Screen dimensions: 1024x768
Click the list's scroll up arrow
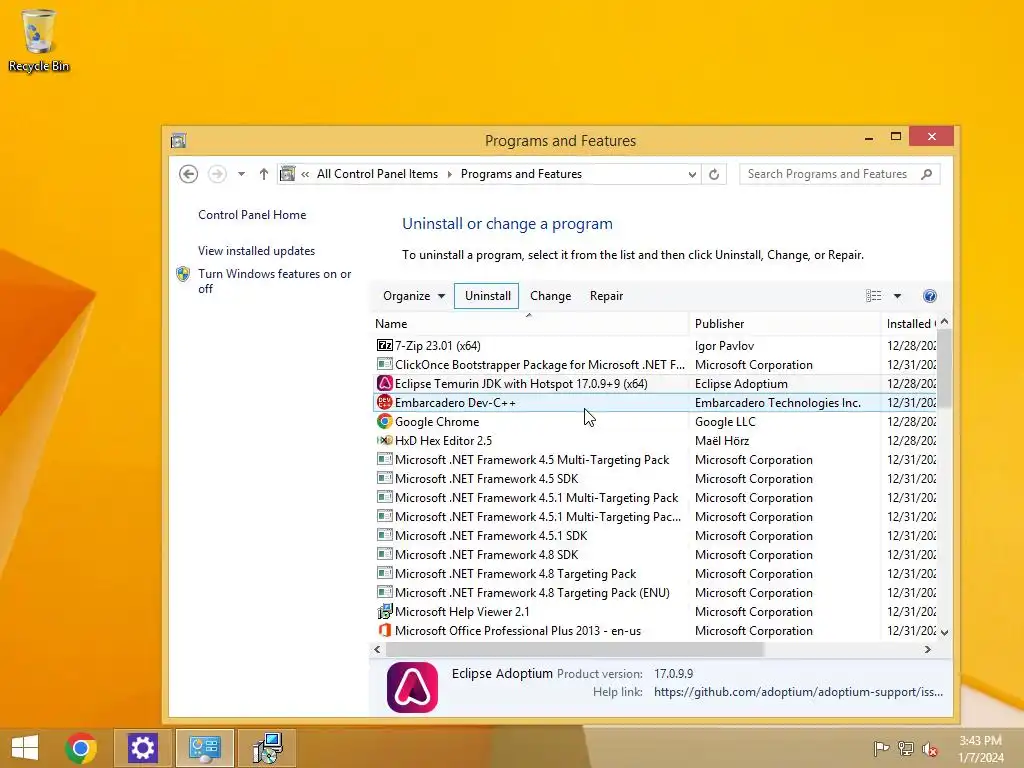[x=944, y=323]
